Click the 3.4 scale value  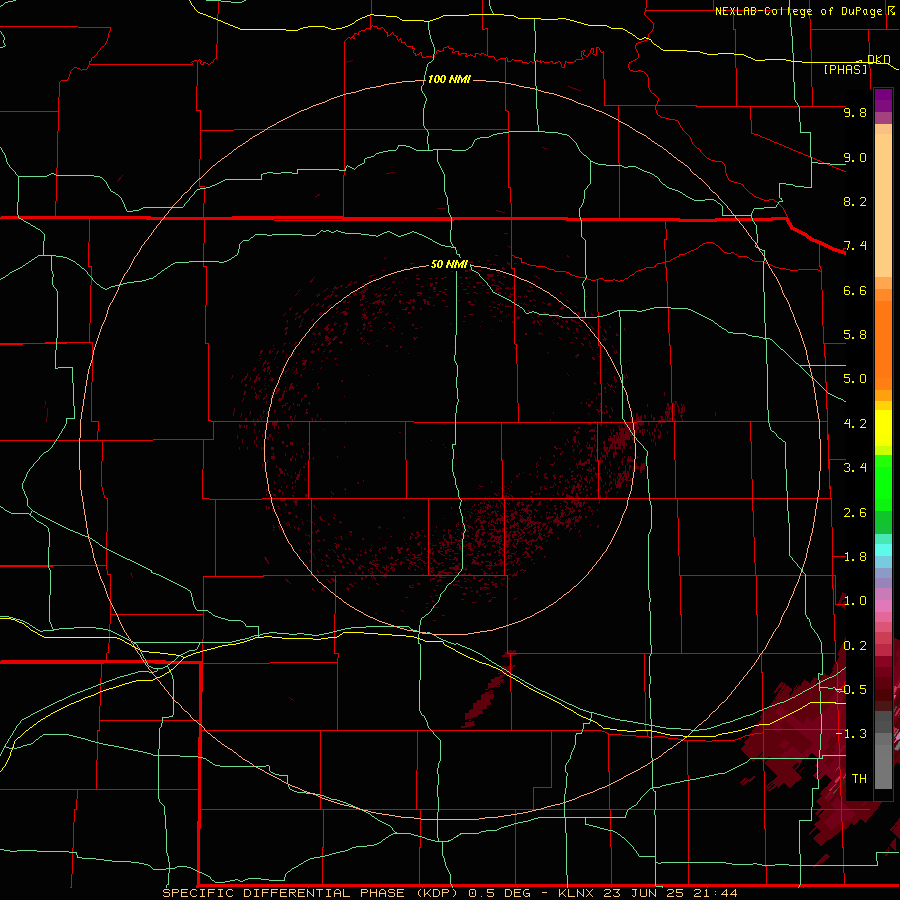click(x=855, y=468)
